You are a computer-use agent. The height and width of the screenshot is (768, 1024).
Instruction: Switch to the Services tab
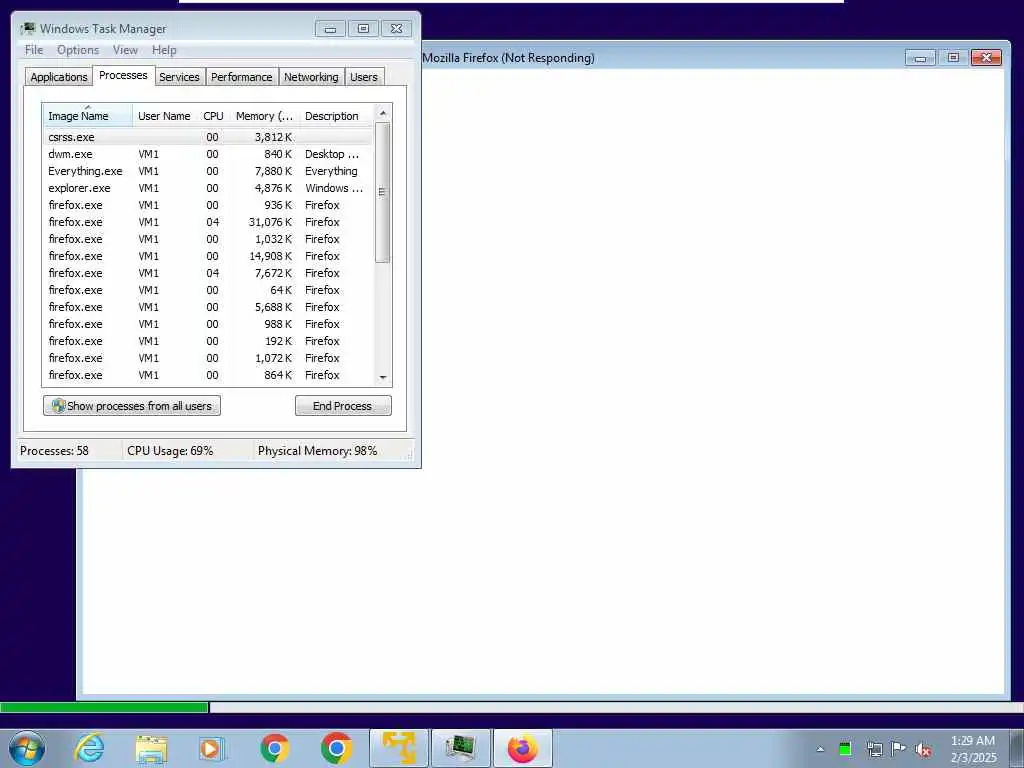pyautogui.click(x=180, y=76)
